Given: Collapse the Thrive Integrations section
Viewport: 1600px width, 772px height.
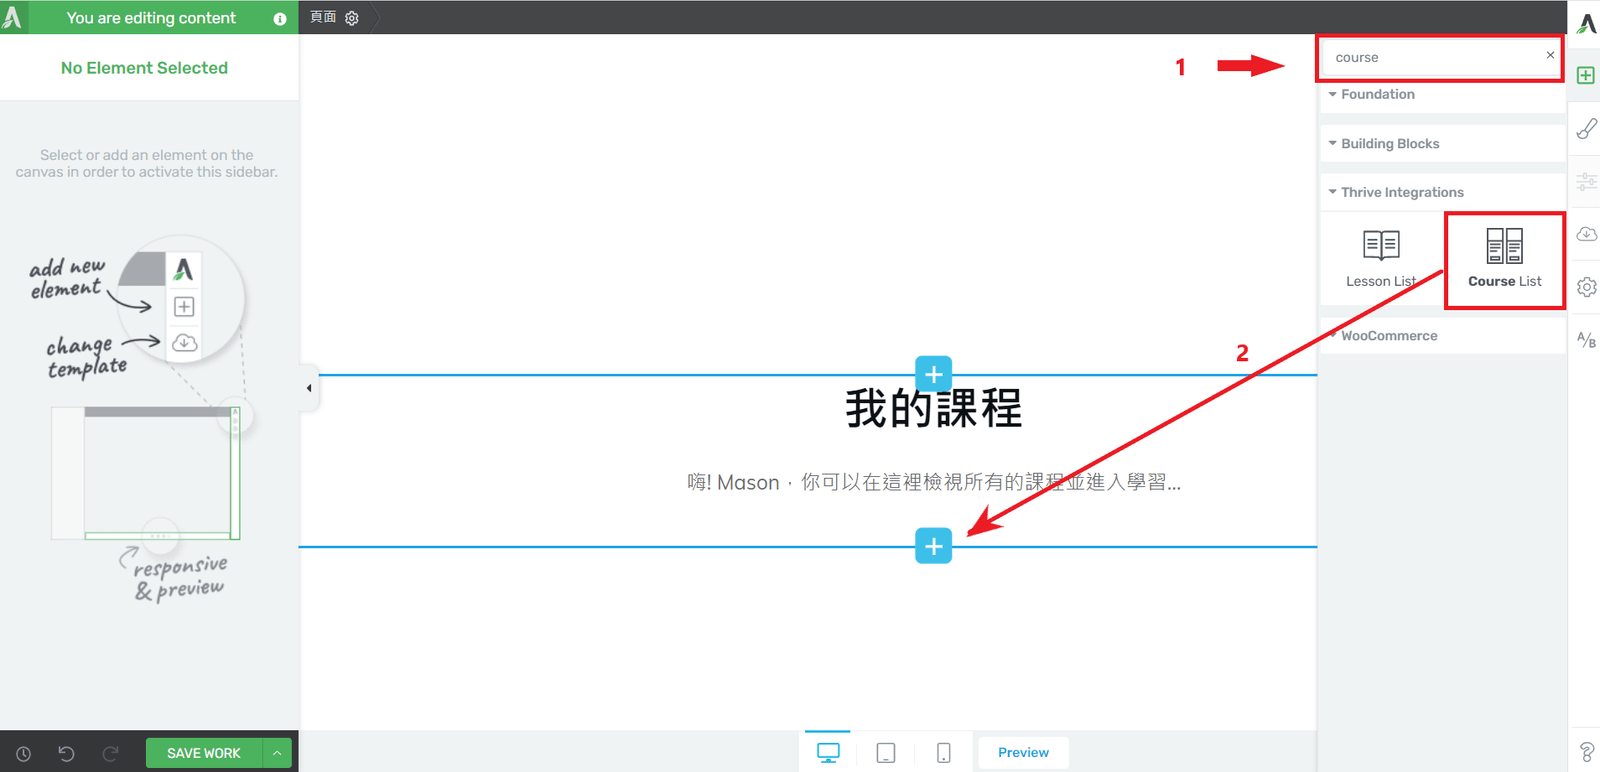Looking at the screenshot, I should pos(1442,192).
